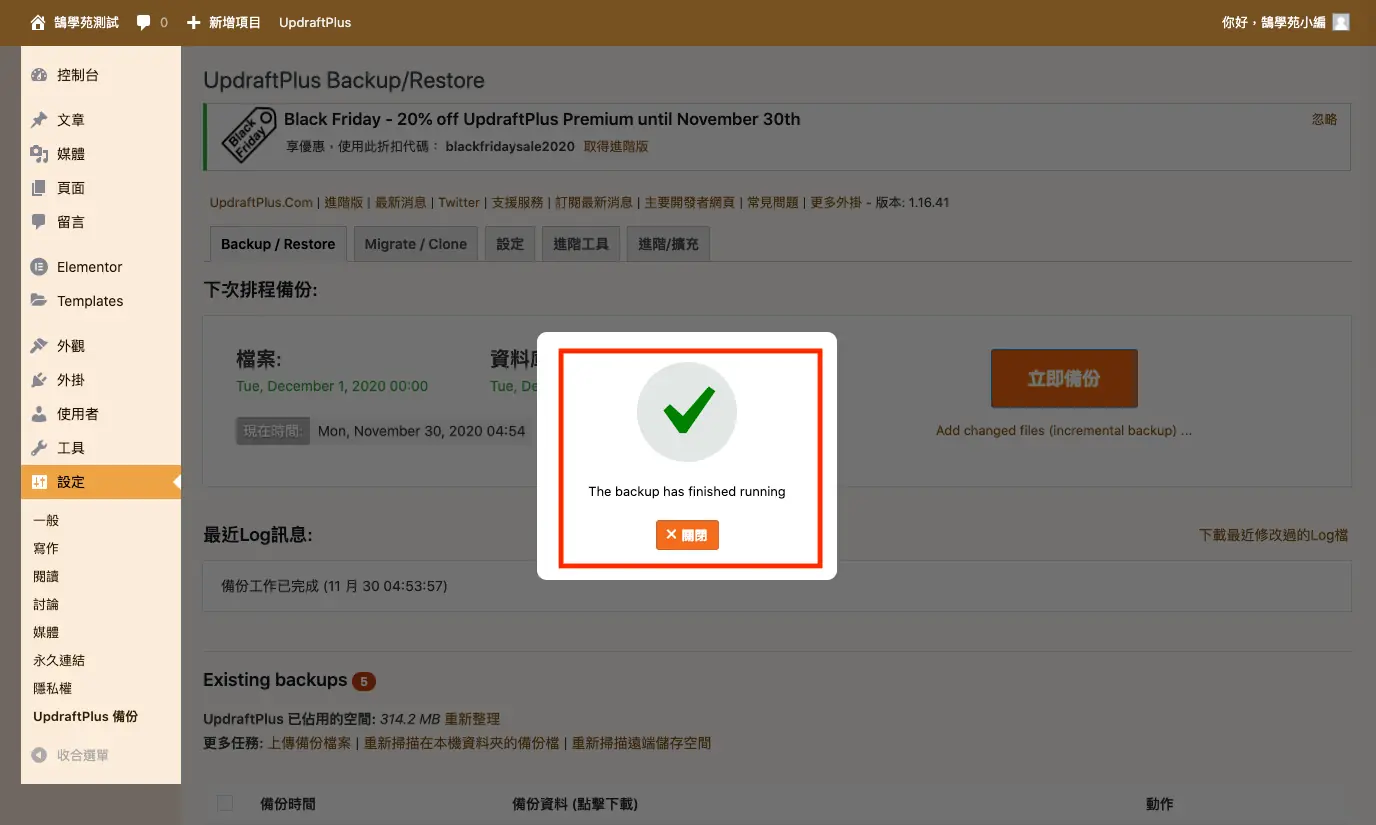This screenshot has height=825, width=1376.
Task: Collapse the sidebar with 收合選單
Action: click(x=71, y=756)
